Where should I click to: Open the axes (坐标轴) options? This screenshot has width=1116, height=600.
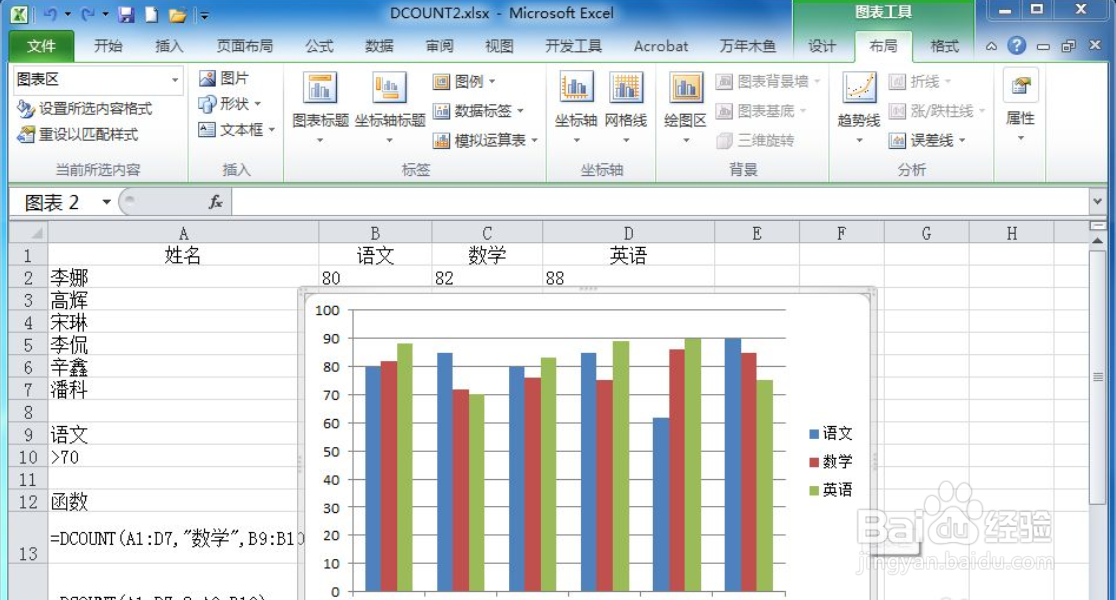(x=576, y=107)
